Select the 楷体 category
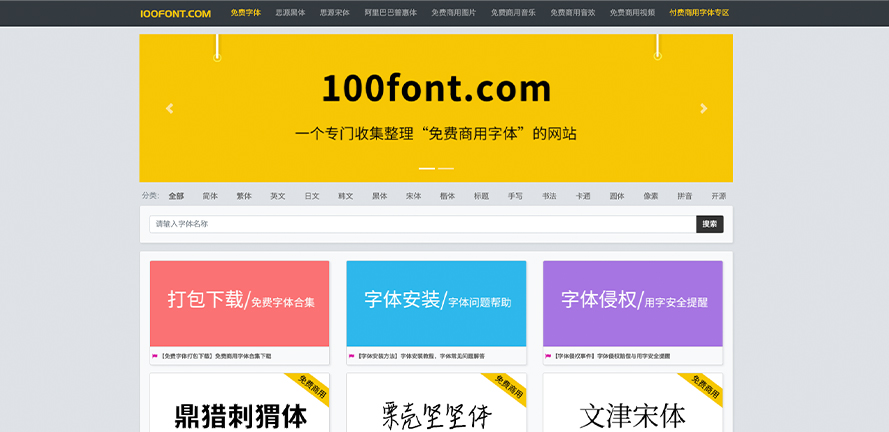Screen dimensions: 889x432 (447, 196)
